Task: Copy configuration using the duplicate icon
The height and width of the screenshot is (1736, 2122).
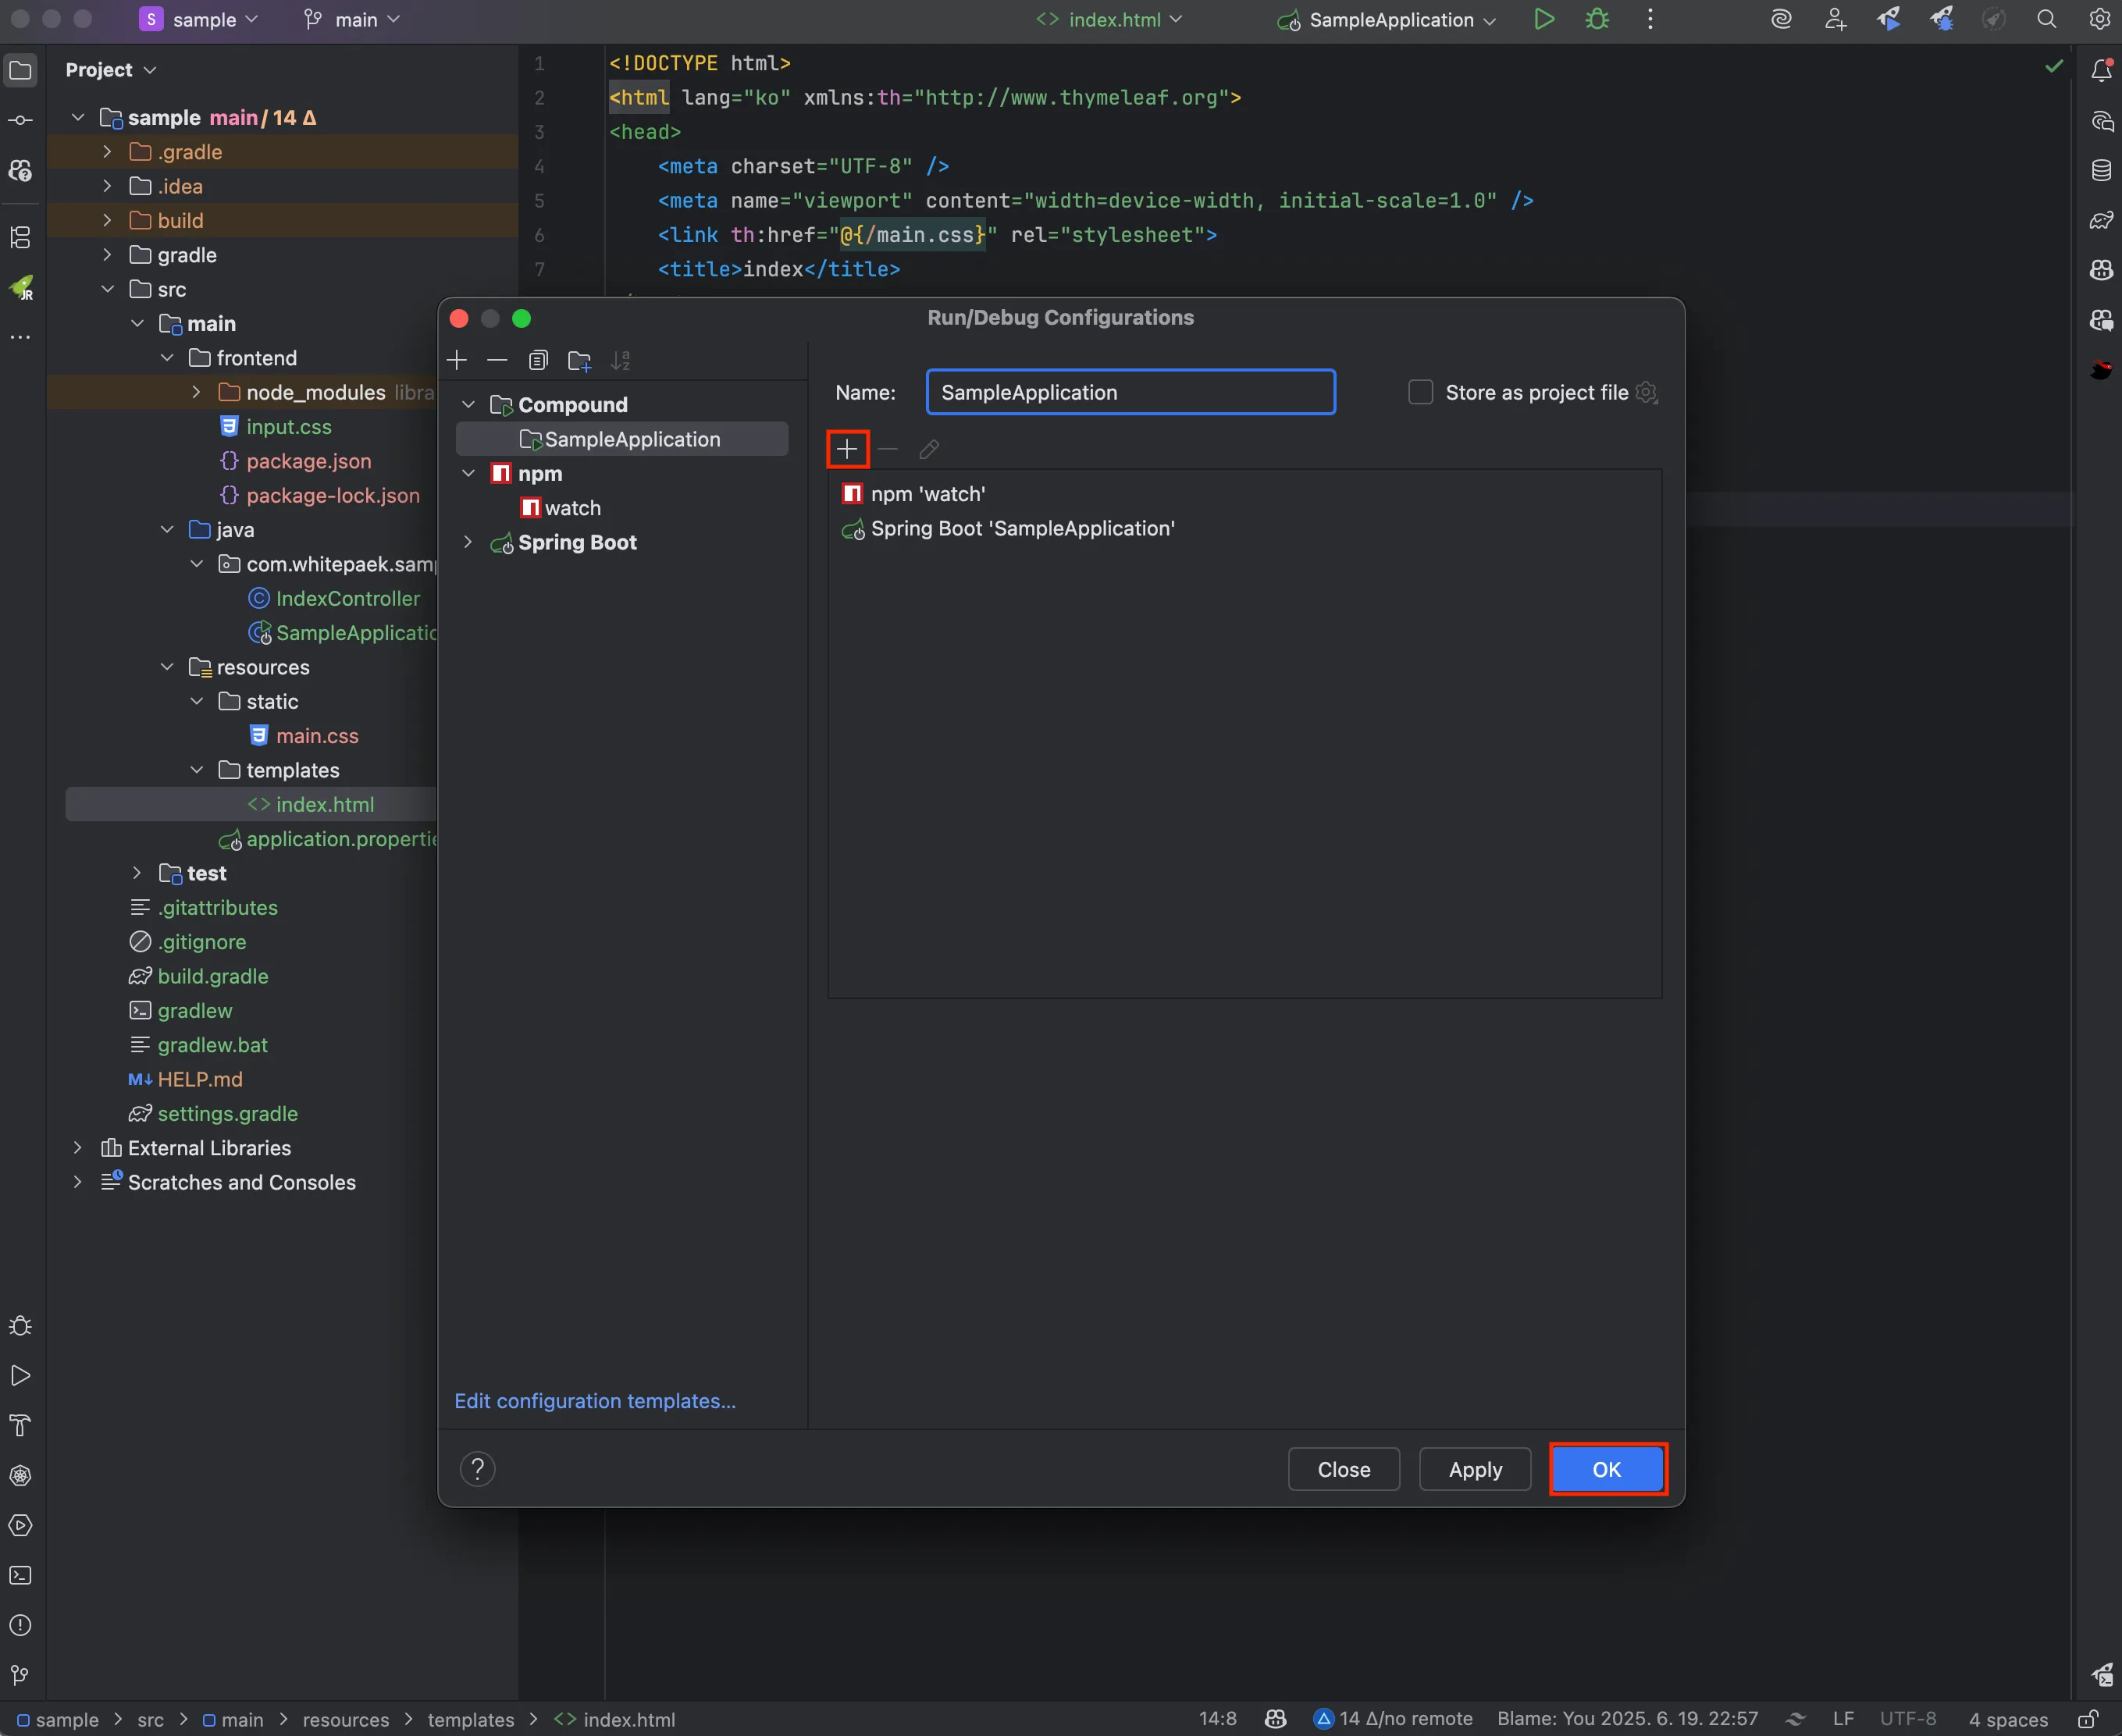Action: (x=538, y=360)
